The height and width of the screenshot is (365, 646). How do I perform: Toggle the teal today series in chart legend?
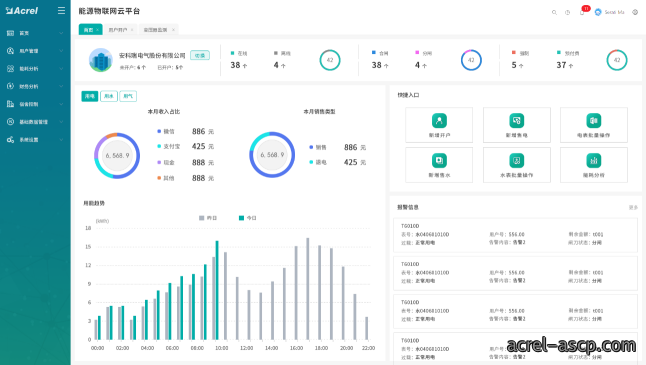tap(248, 218)
